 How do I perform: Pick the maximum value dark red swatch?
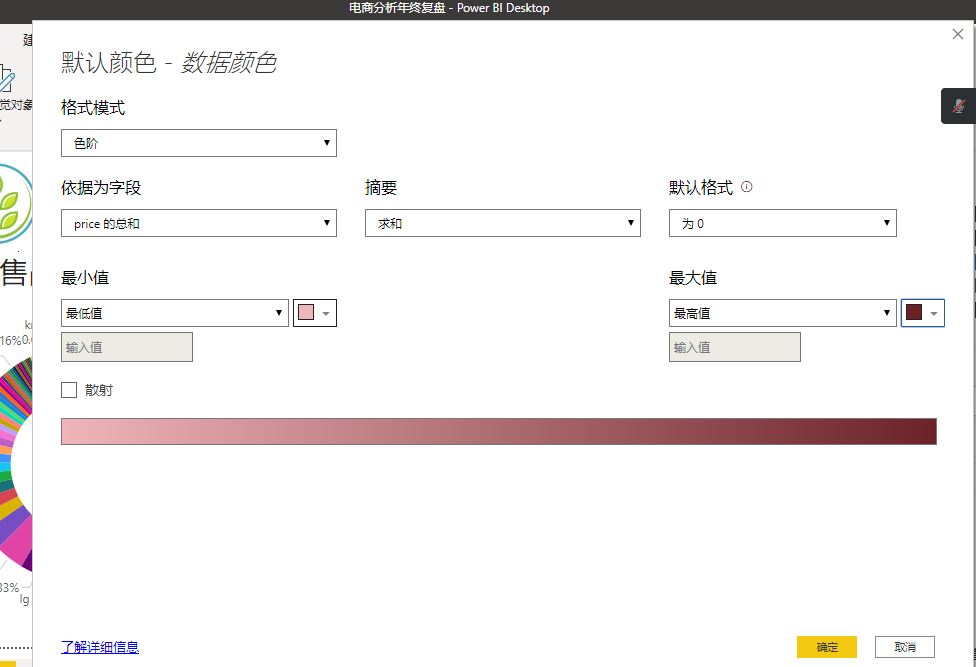point(922,313)
